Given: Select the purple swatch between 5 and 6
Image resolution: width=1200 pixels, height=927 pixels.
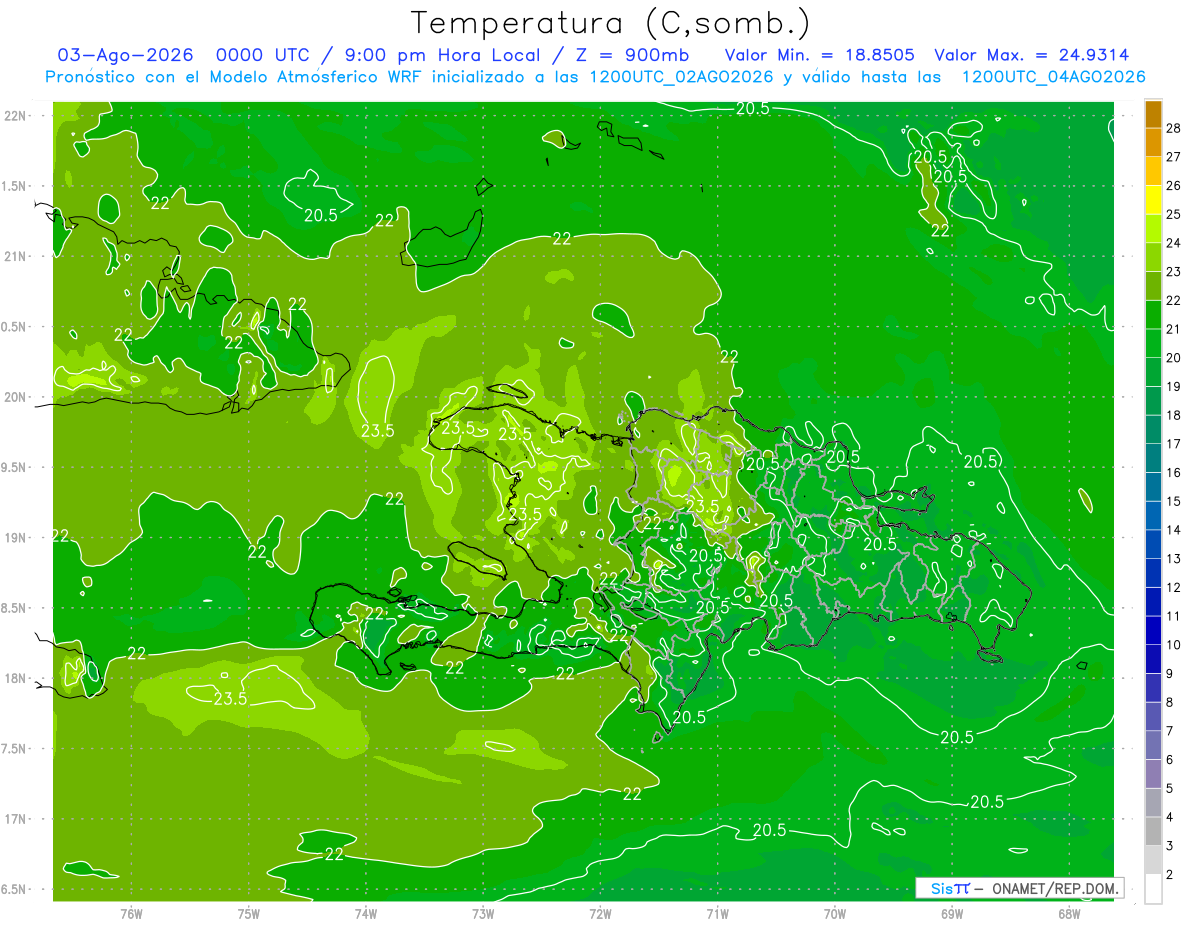Looking at the screenshot, I should pos(1153,774).
